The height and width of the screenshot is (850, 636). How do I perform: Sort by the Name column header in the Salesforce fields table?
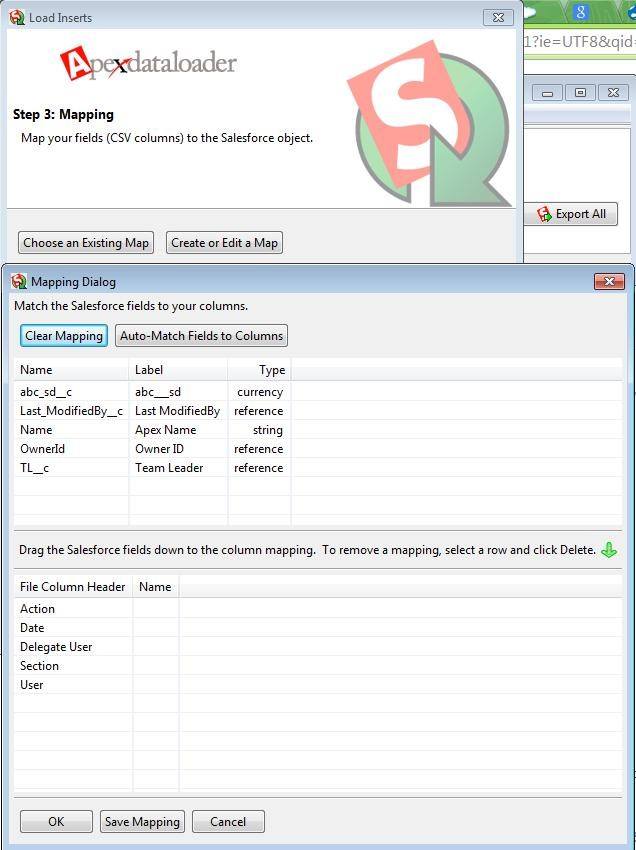coord(72,370)
